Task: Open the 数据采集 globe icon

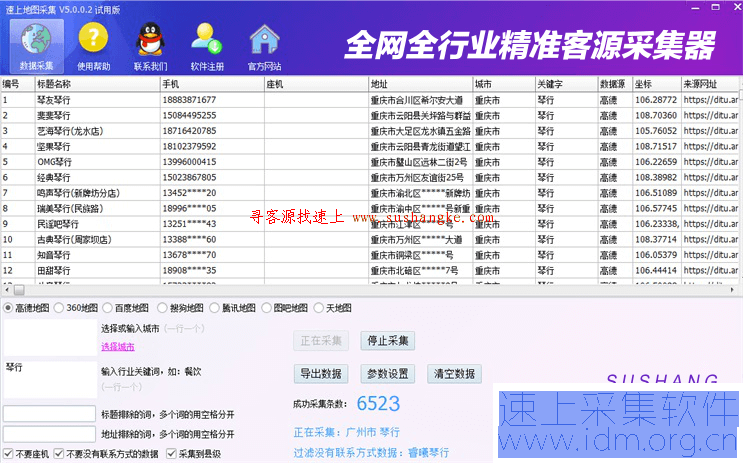Action: (36, 47)
